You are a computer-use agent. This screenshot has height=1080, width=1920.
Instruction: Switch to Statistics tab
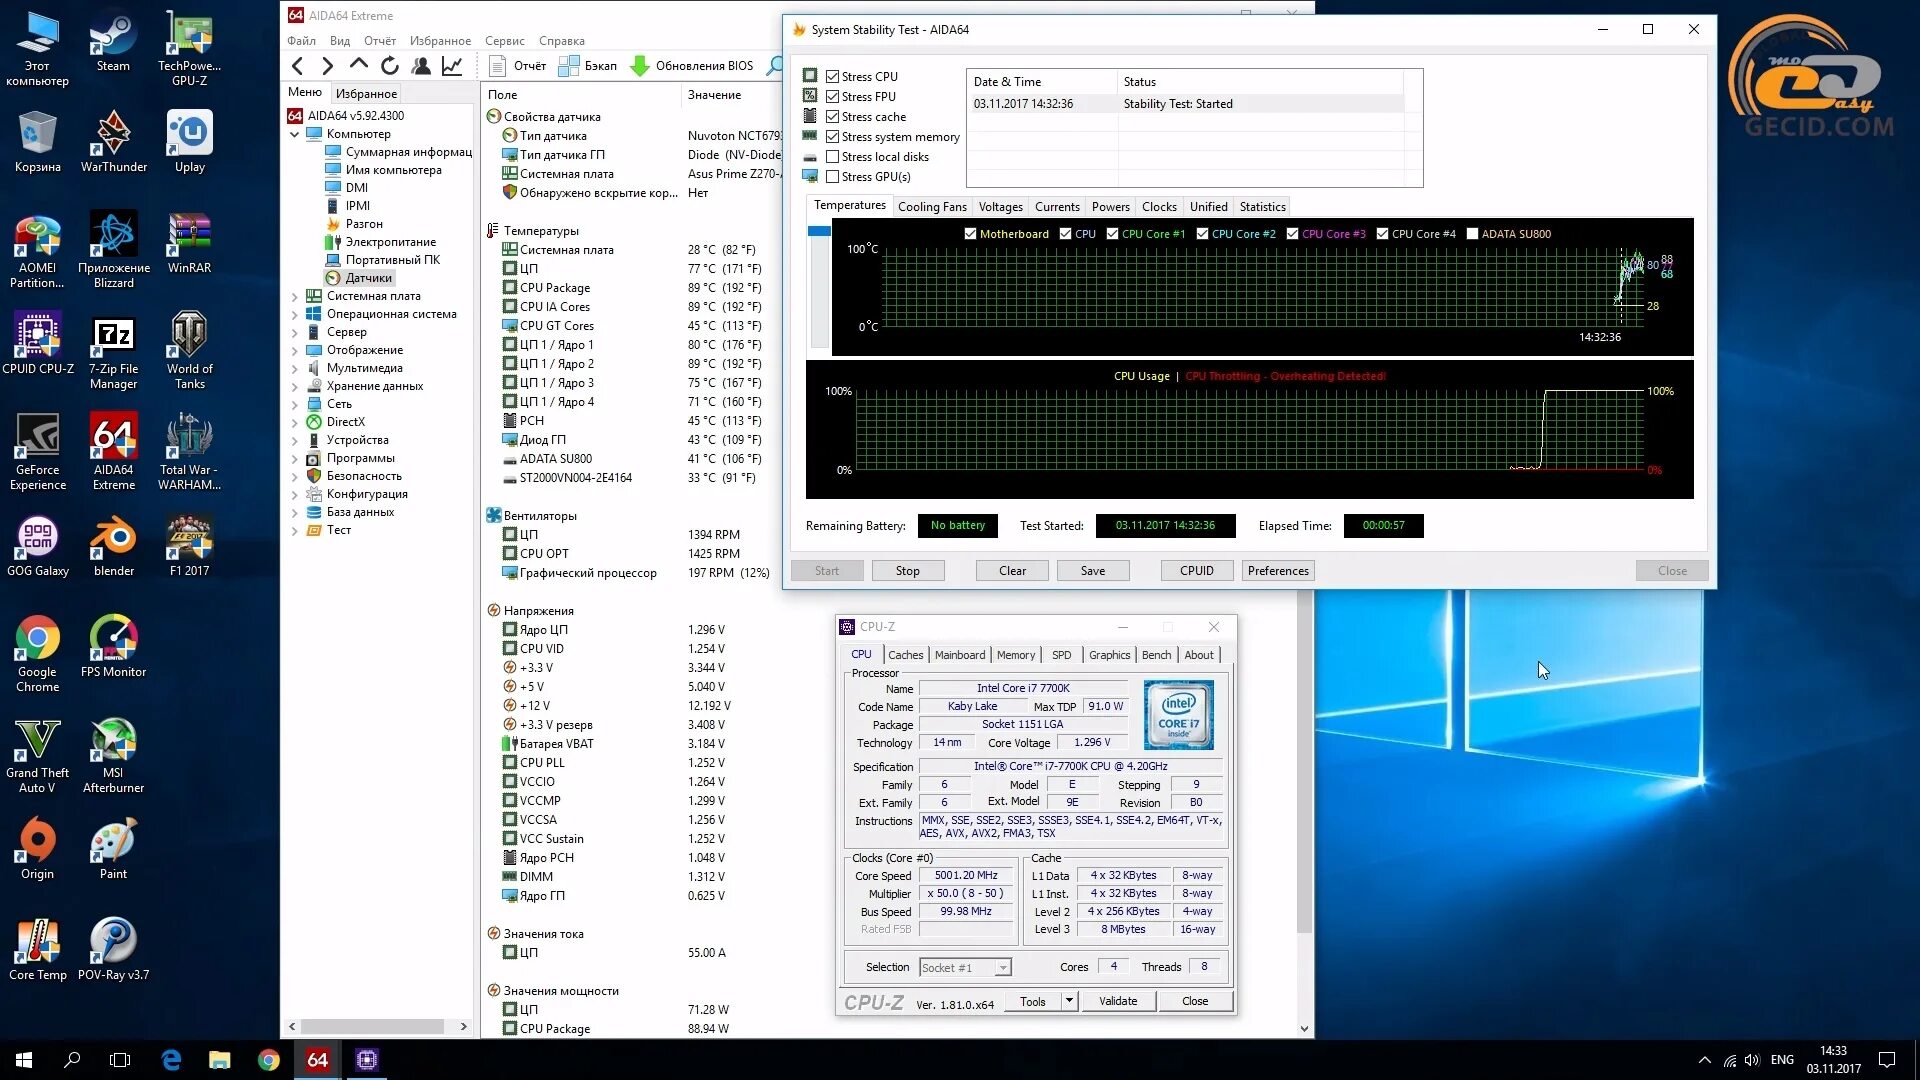(x=1262, y=207)
